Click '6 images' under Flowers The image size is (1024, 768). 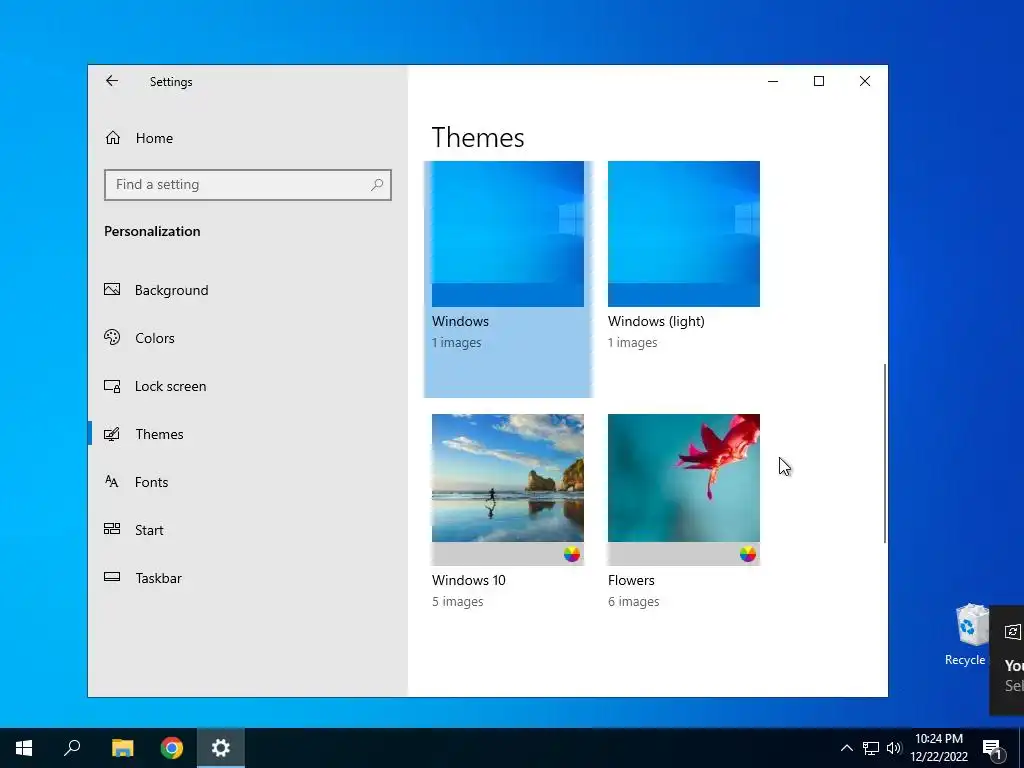pos(633,601)
